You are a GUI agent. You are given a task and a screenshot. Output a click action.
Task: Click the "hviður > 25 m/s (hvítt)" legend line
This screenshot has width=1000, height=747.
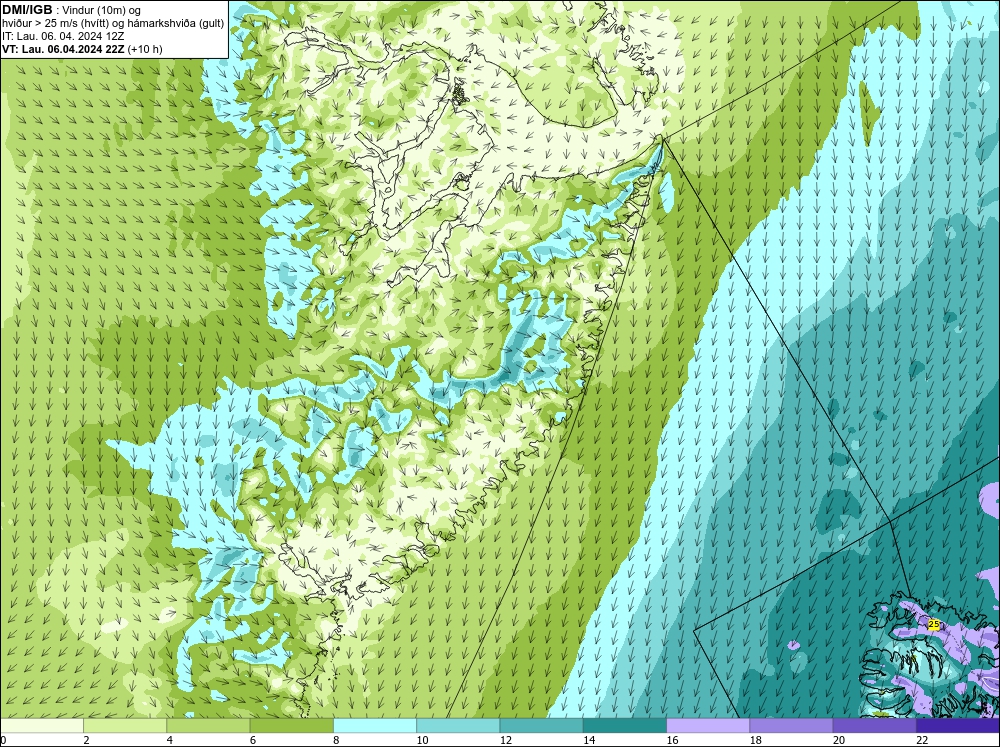click(x=55, y=23)
